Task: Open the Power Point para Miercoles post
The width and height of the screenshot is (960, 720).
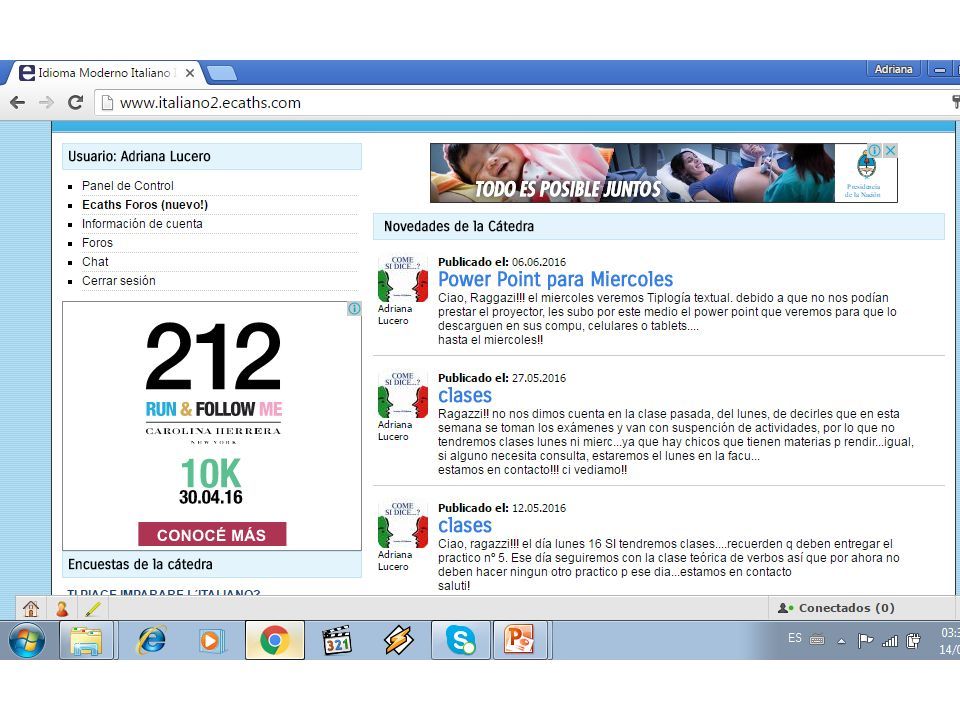Action: 555,279
